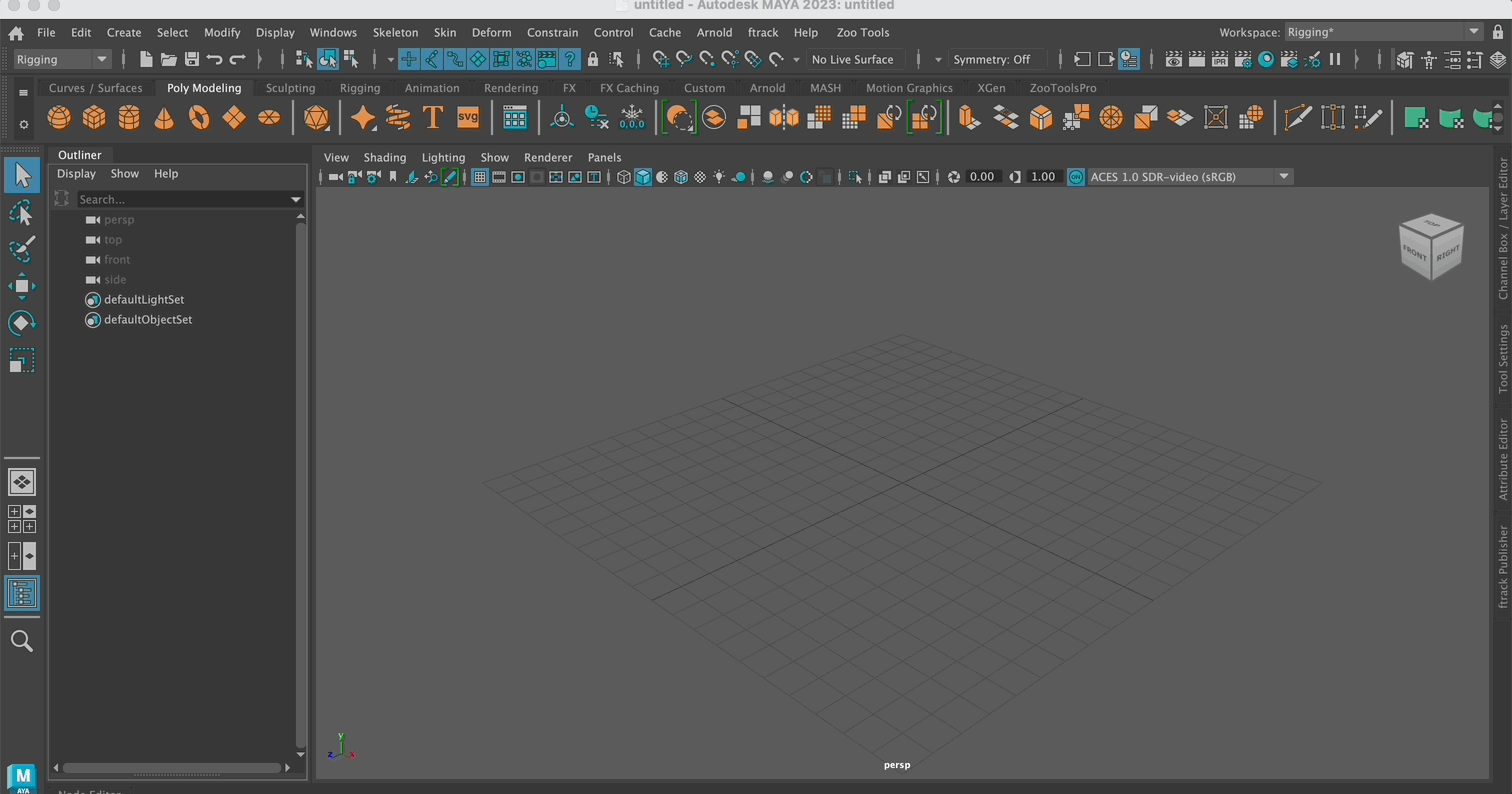Image resolution: width=1512 pixels, height=794 pixels.
Task: Select the persp camera in the Outliner
Action: (119, 219)
